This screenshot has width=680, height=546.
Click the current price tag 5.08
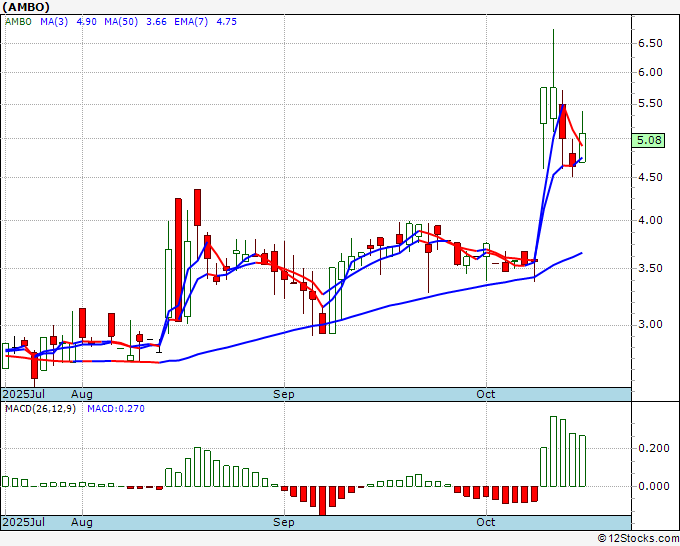click(648, 140)
